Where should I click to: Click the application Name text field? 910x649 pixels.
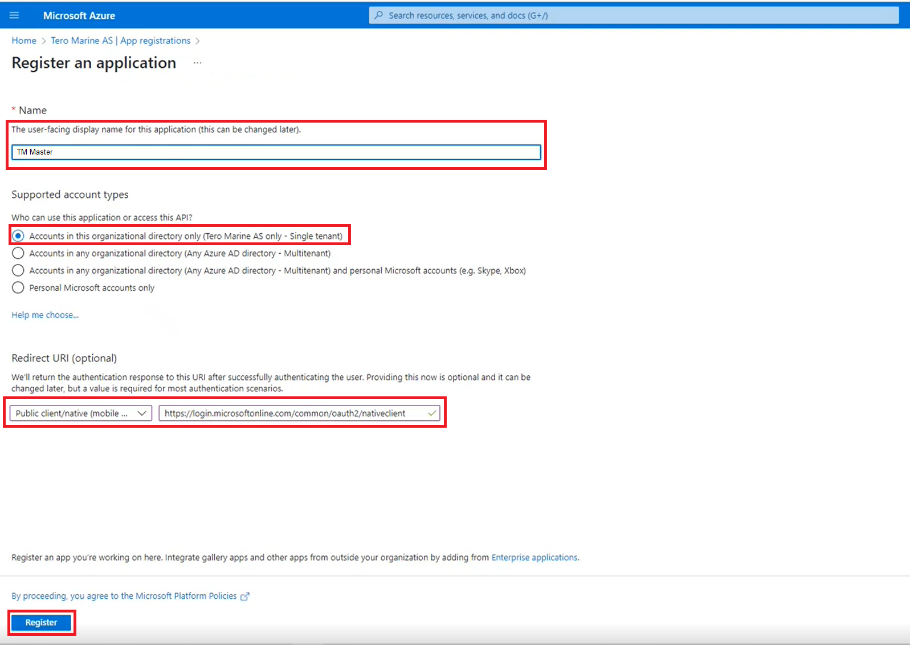coord(276,152)
